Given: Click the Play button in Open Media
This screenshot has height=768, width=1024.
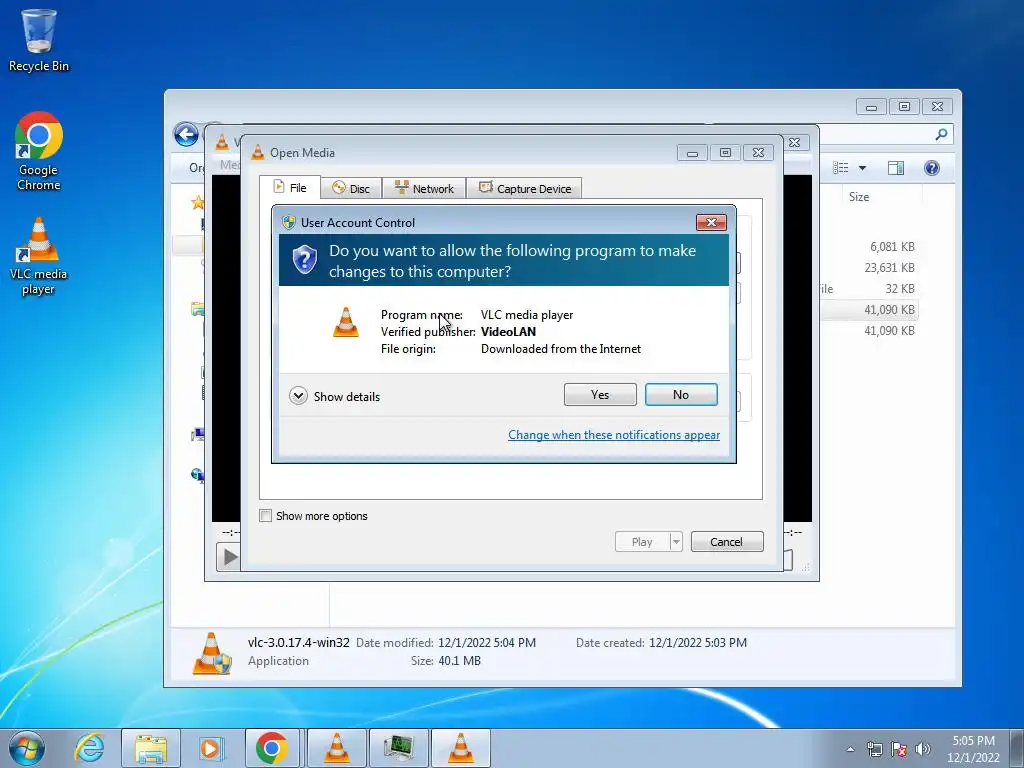Looking at the screenshot, I should click(642, 541).
